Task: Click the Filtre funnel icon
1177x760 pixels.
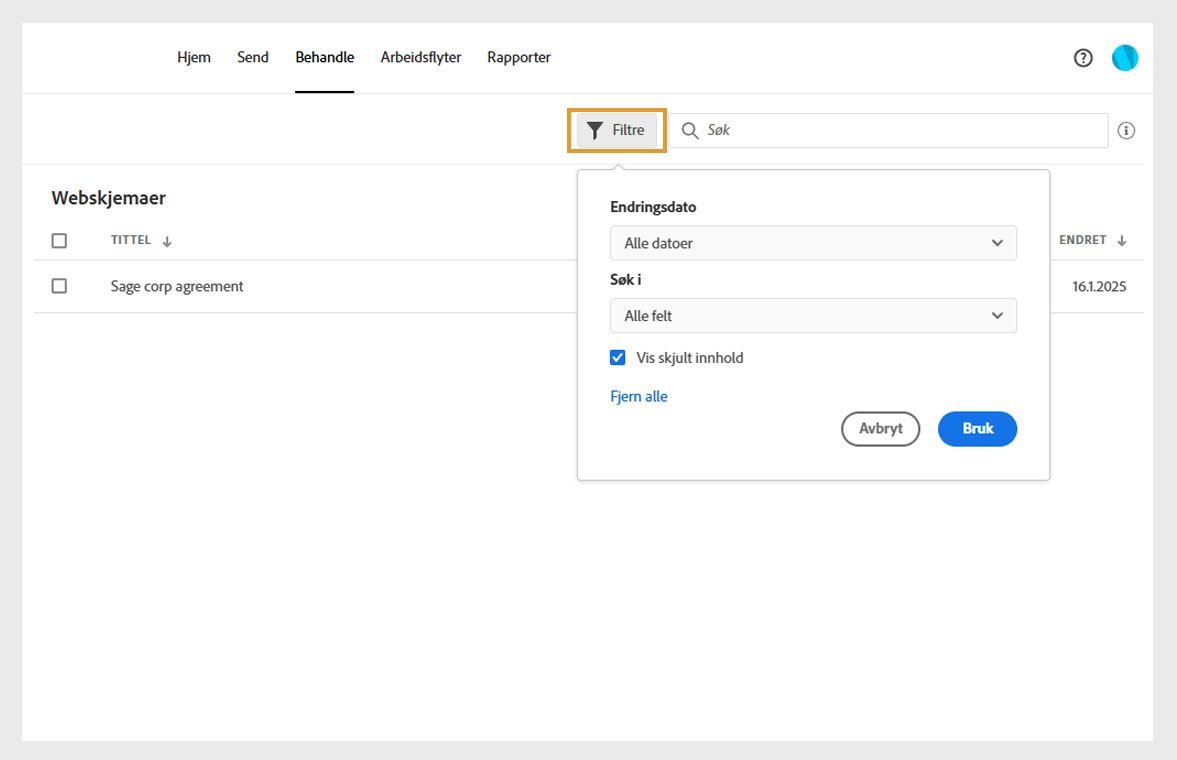Action: 597,129
